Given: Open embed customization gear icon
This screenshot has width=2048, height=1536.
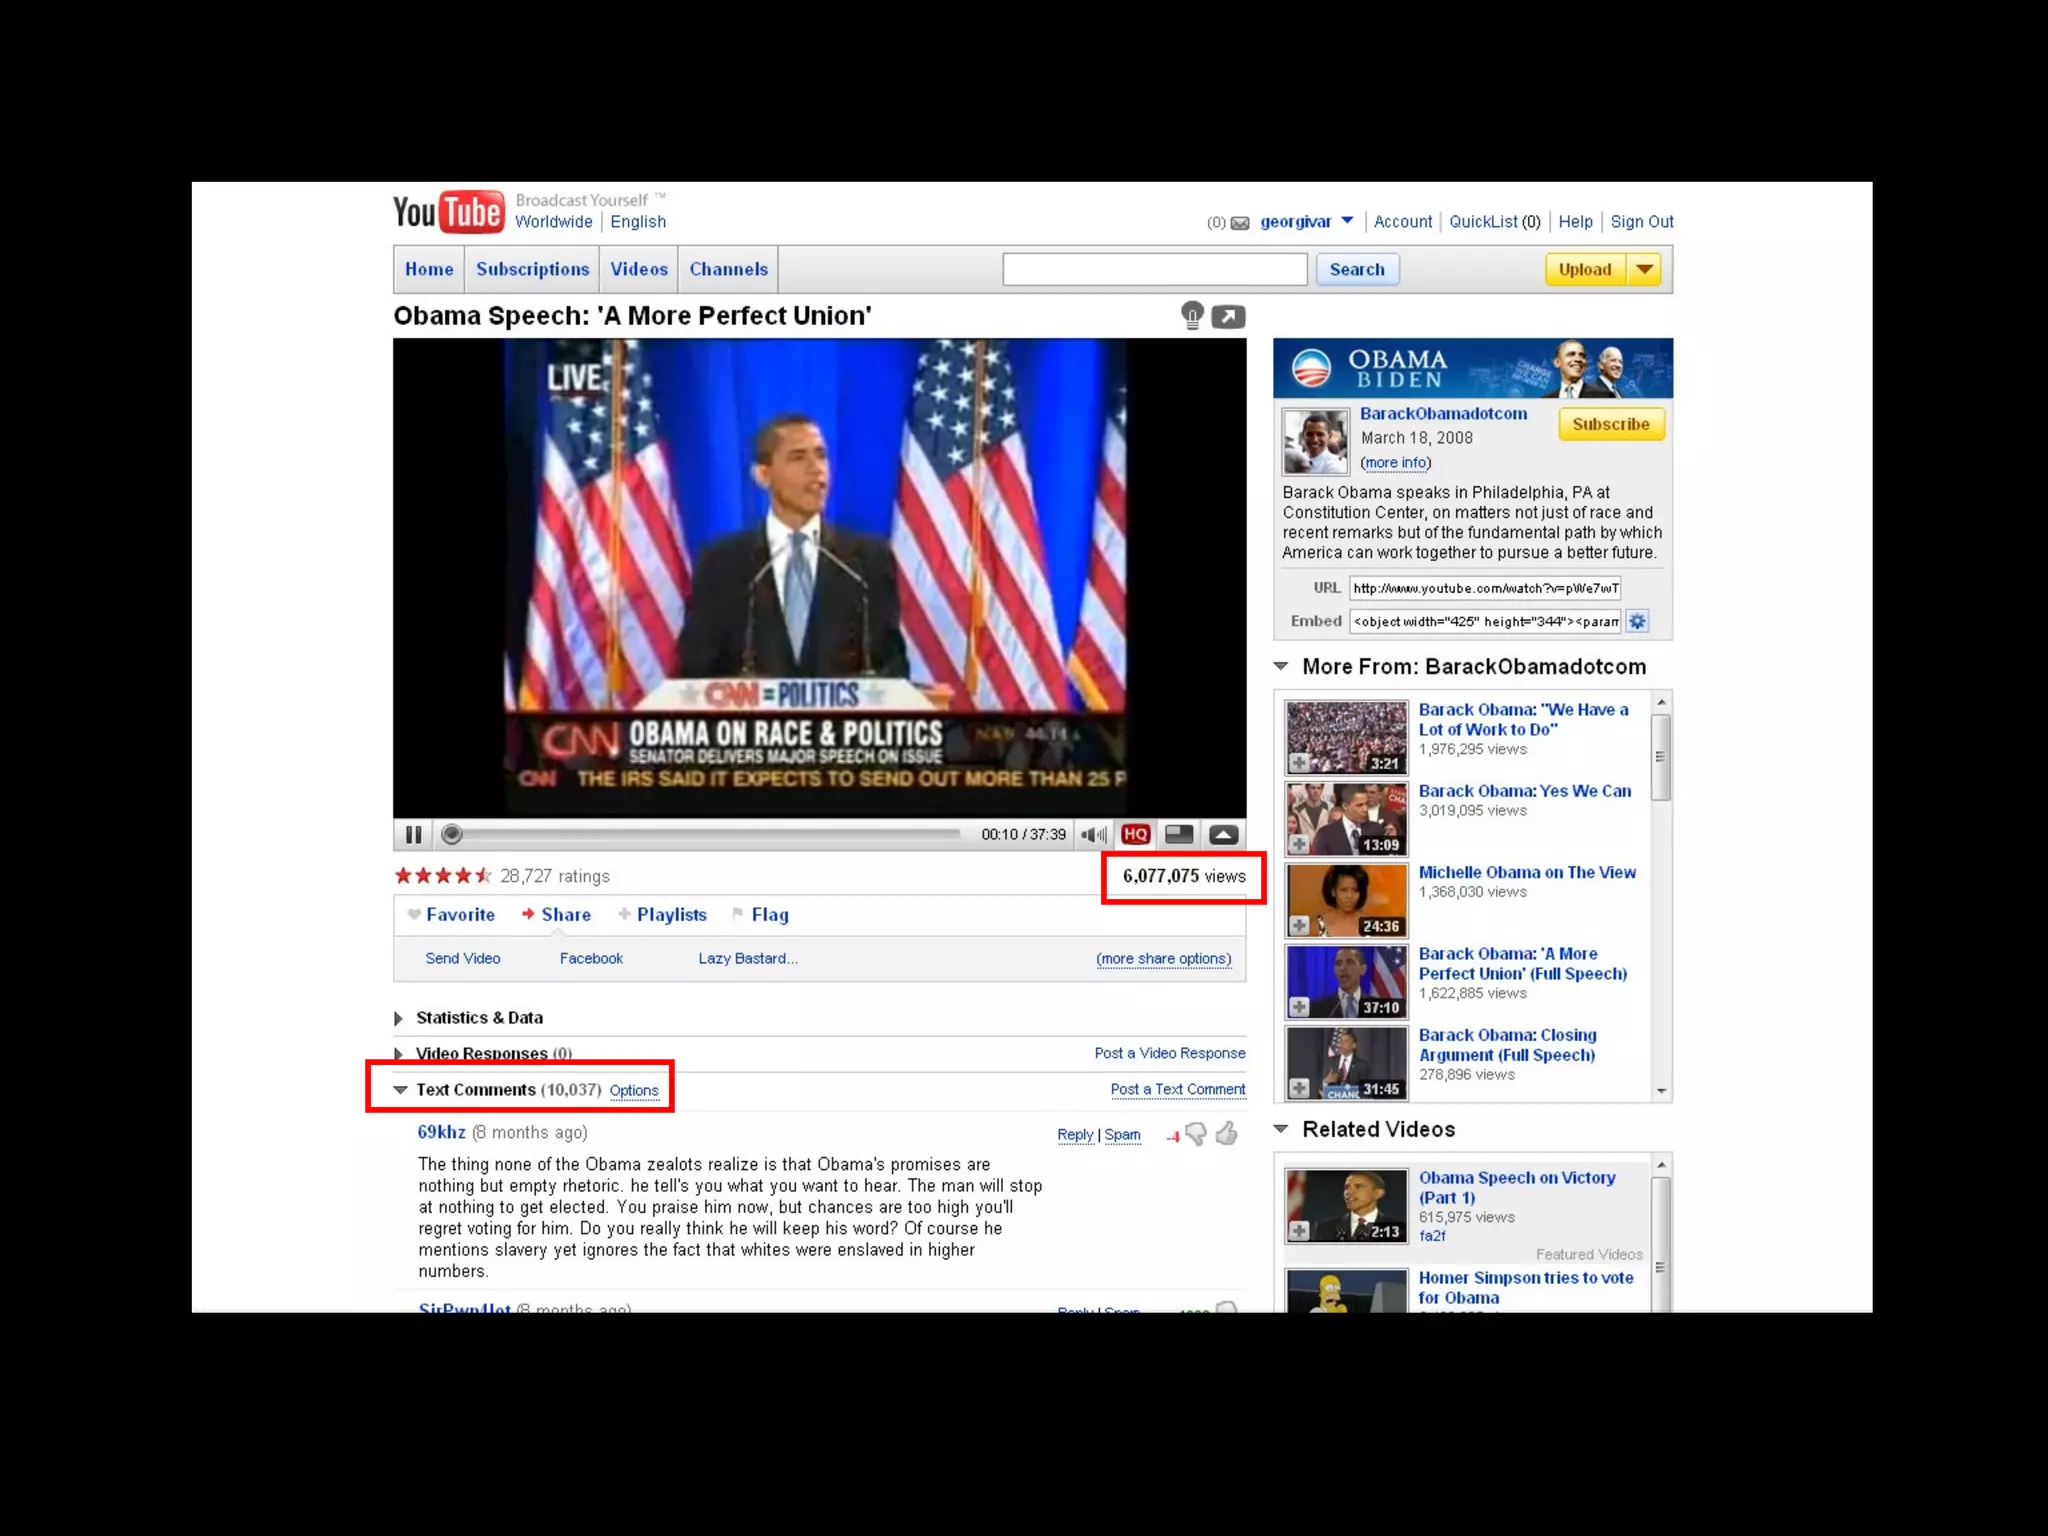Looking at the screenshot, I should point(1637,621).
